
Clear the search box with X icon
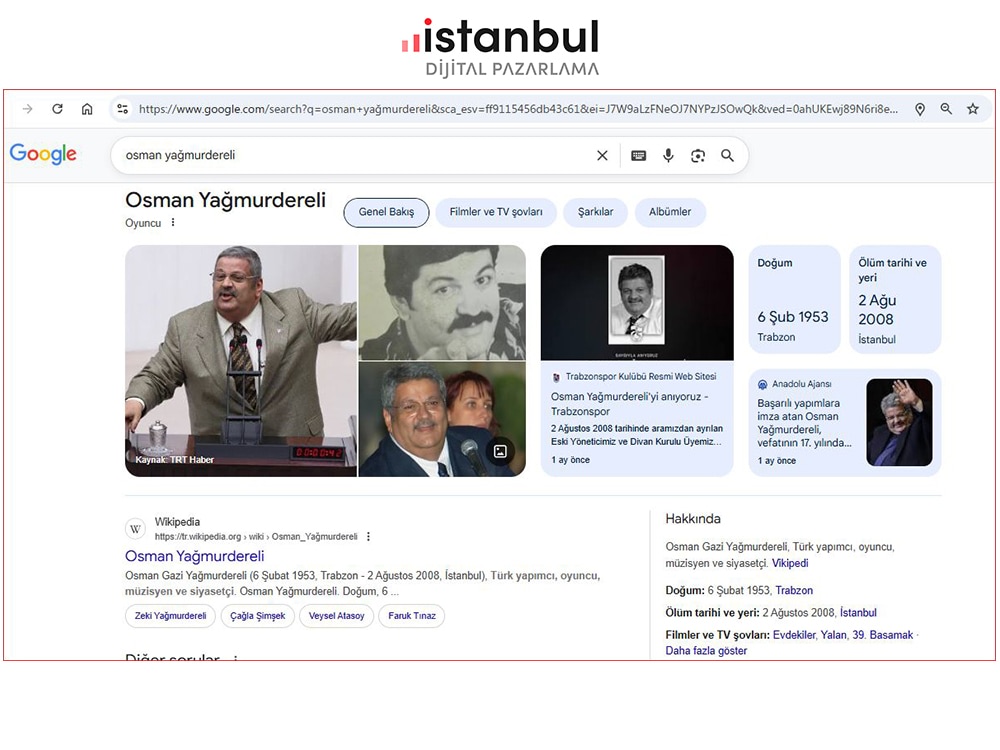(602, 156)
